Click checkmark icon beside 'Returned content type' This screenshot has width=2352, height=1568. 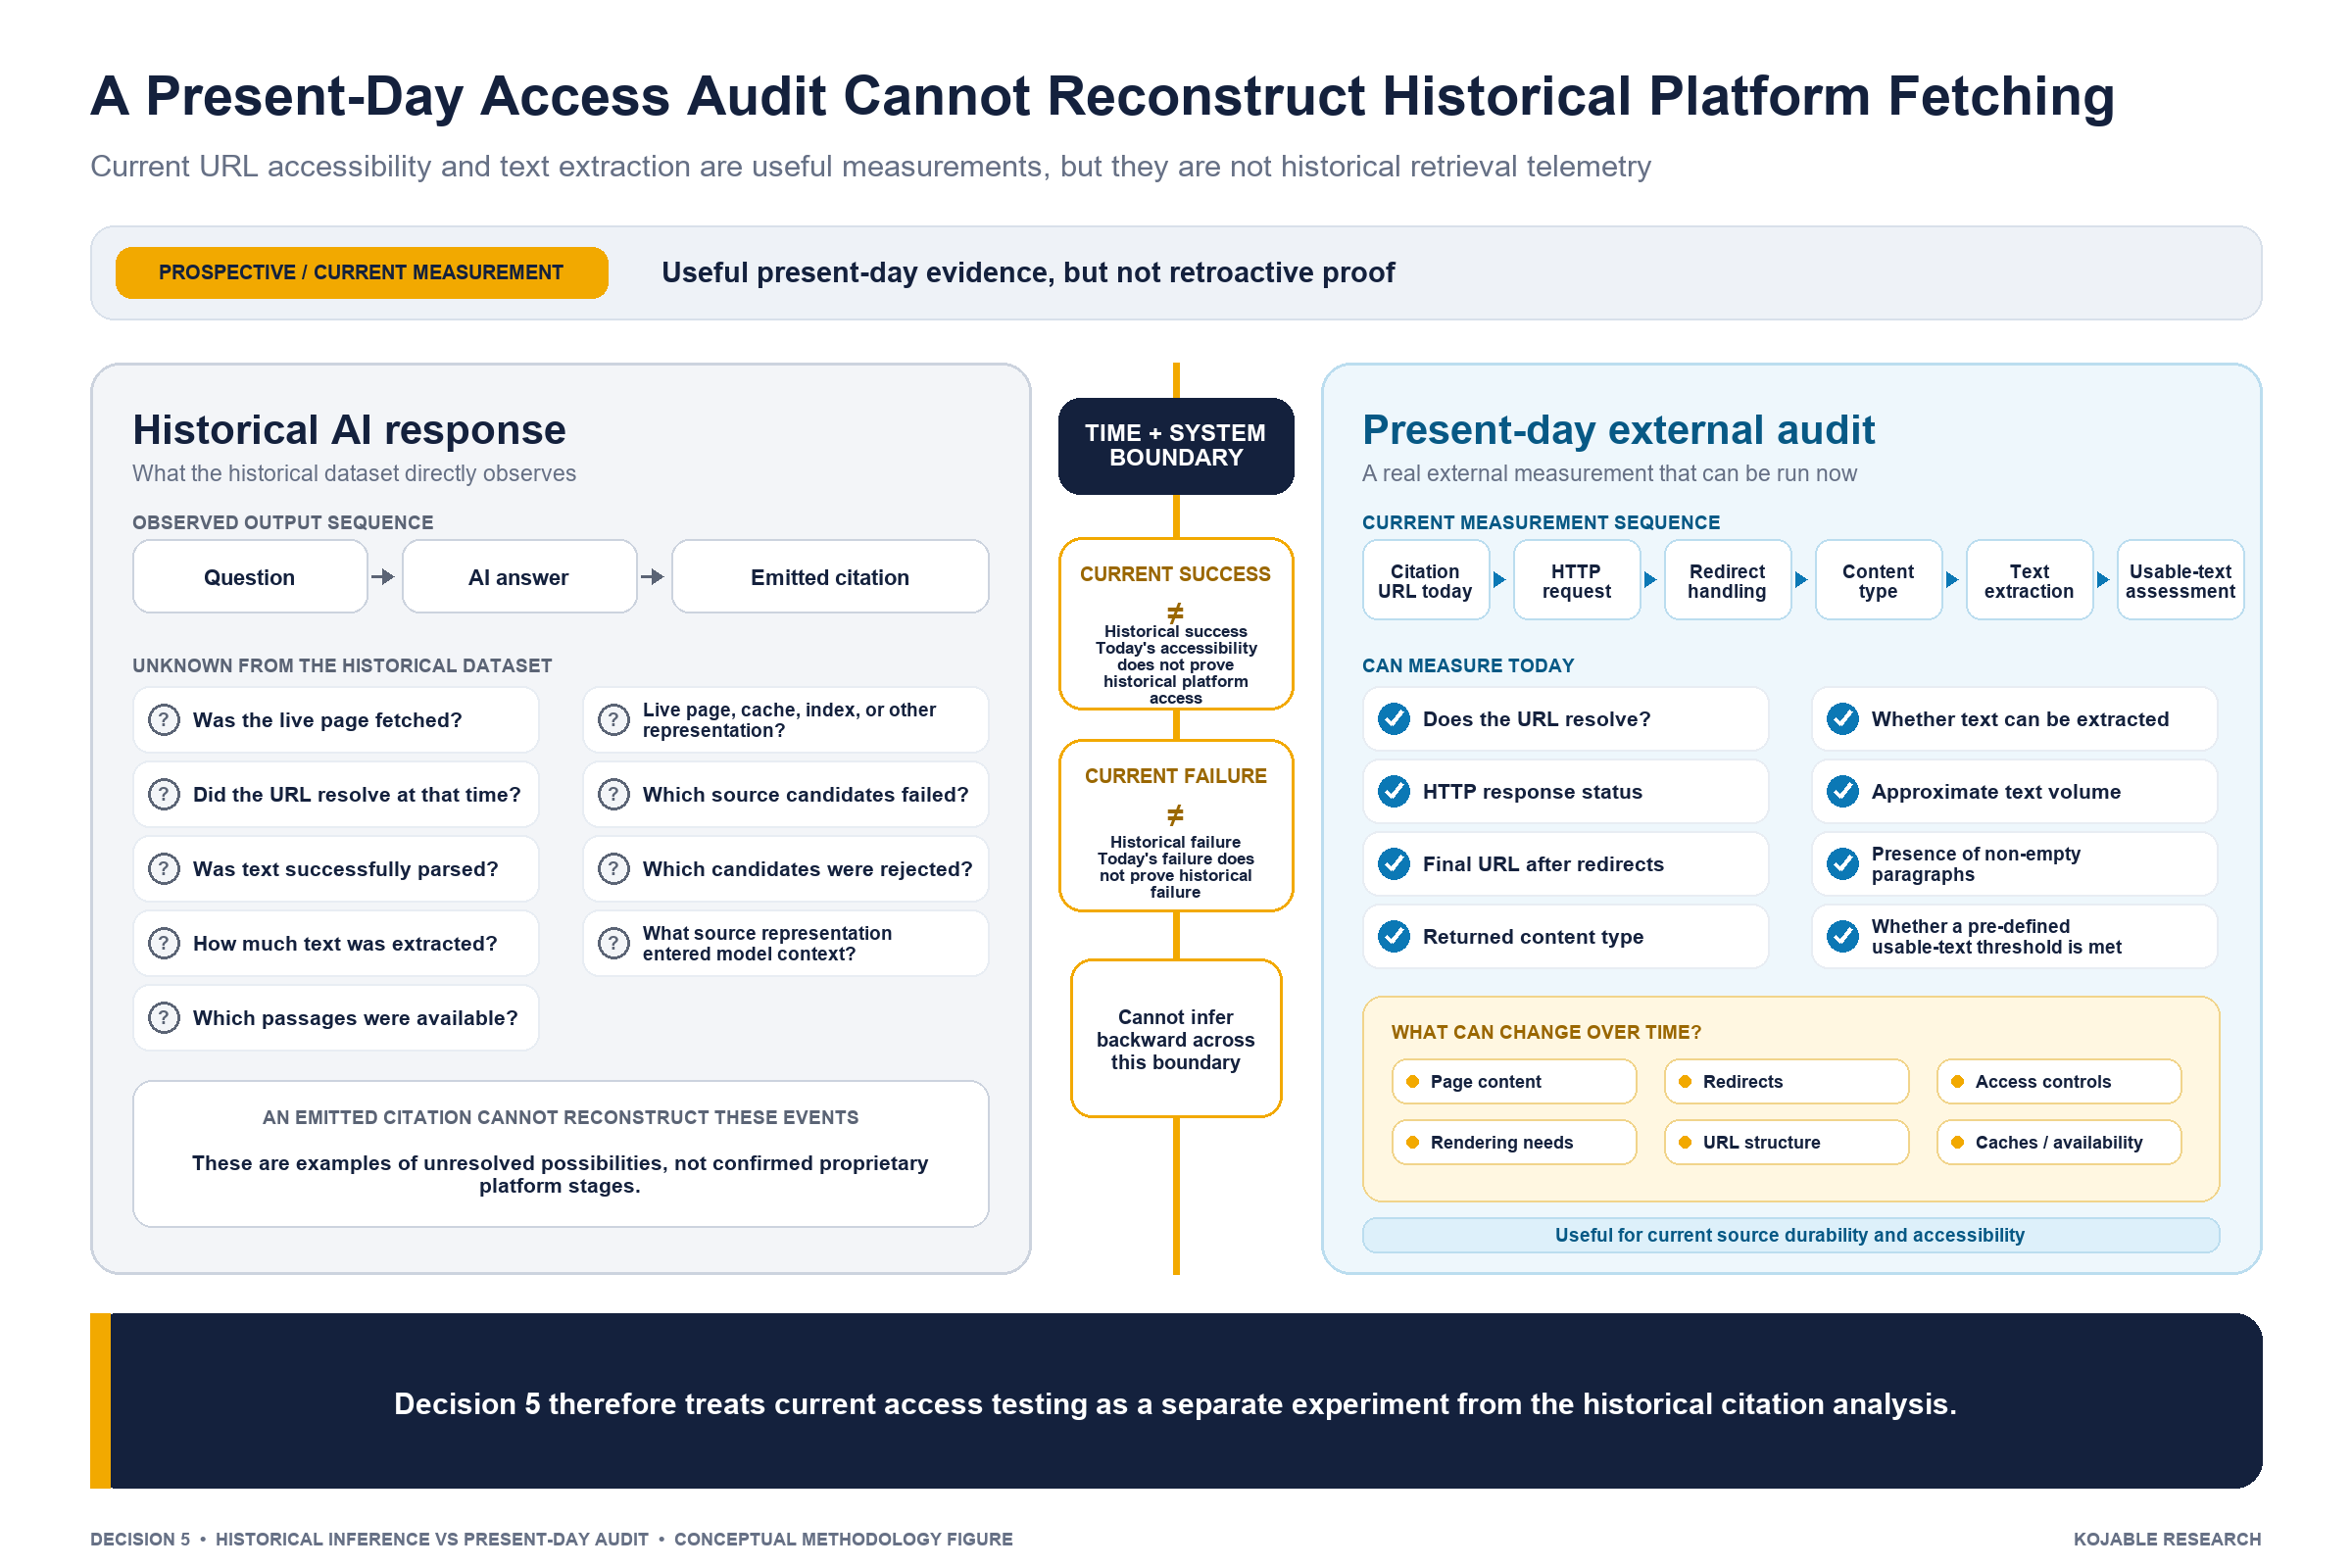pyautogui.click(x=1394, y=937)
